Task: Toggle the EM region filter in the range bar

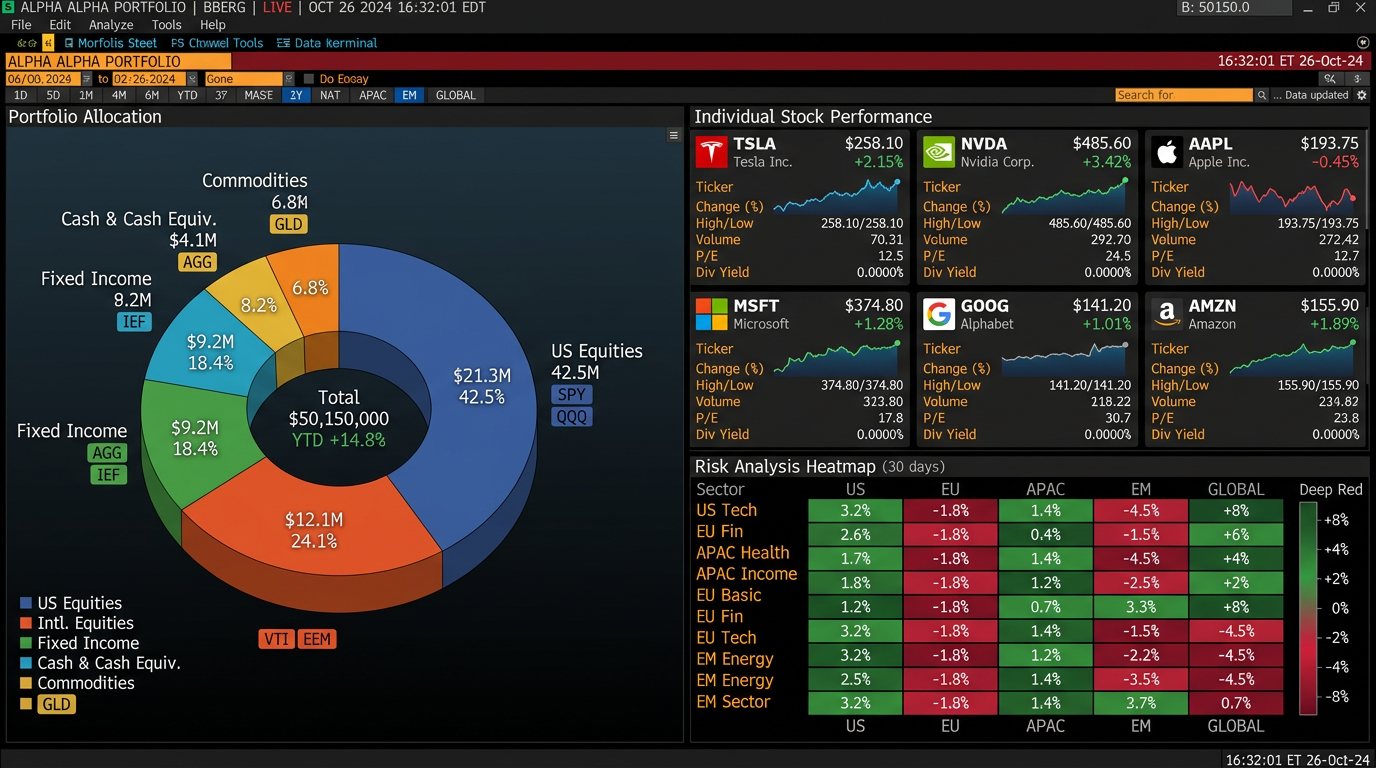Action: (409, 95)
